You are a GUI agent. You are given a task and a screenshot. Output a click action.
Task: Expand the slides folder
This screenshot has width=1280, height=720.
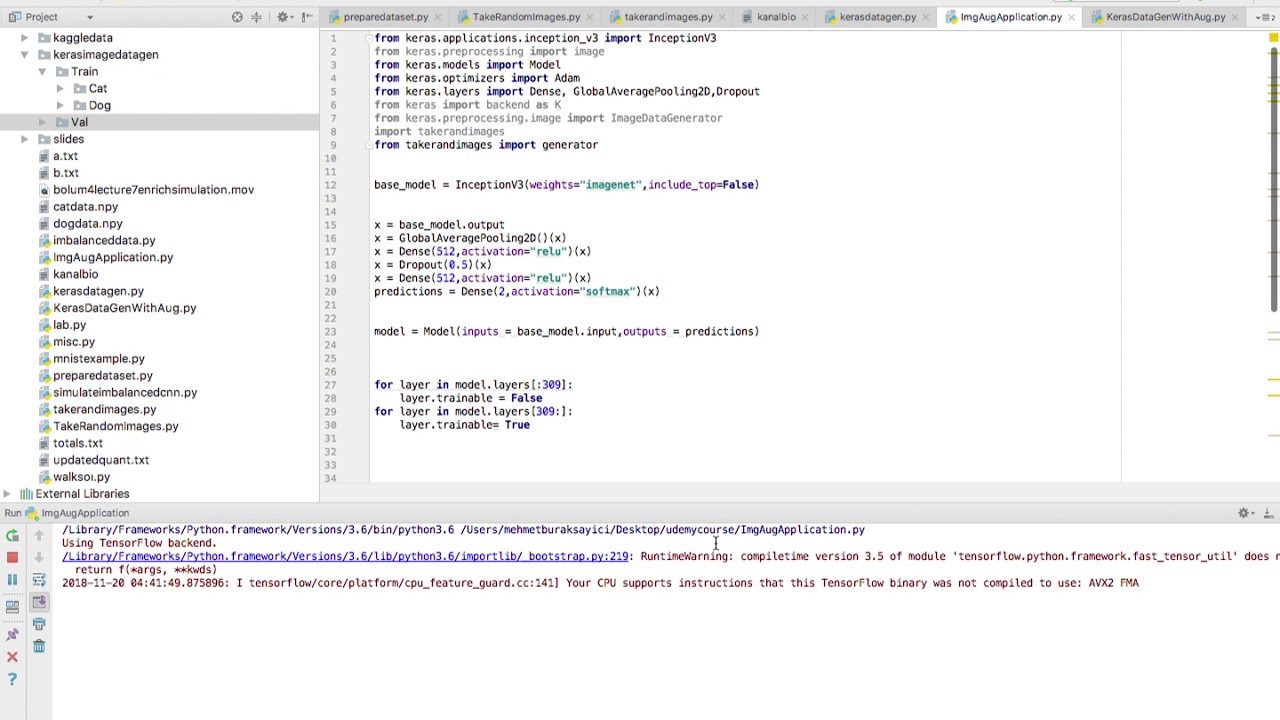(24, 139)
